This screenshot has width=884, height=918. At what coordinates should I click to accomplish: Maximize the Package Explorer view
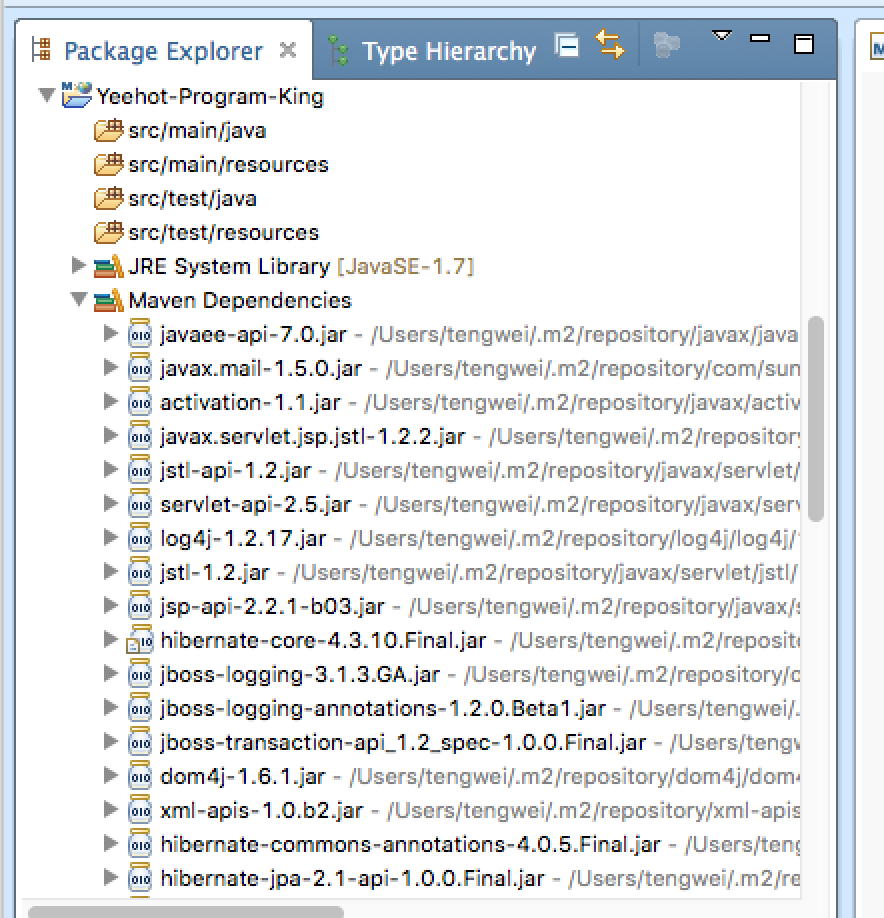[x=804, y=44]
